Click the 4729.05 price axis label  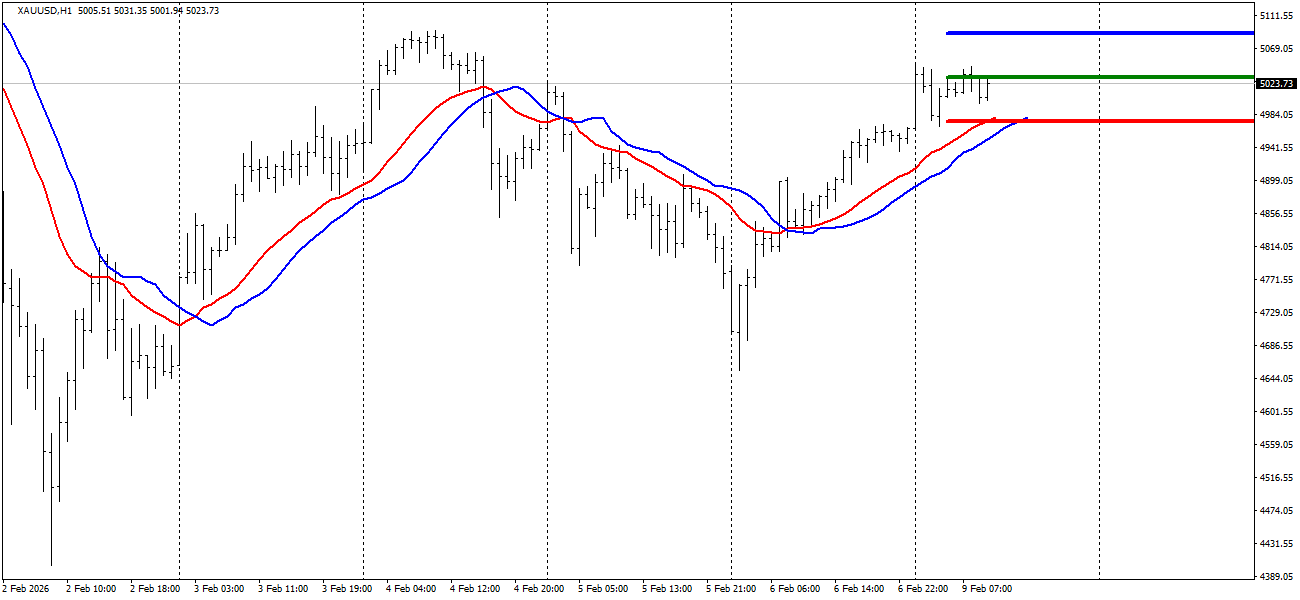click(x=1277, y=313)
